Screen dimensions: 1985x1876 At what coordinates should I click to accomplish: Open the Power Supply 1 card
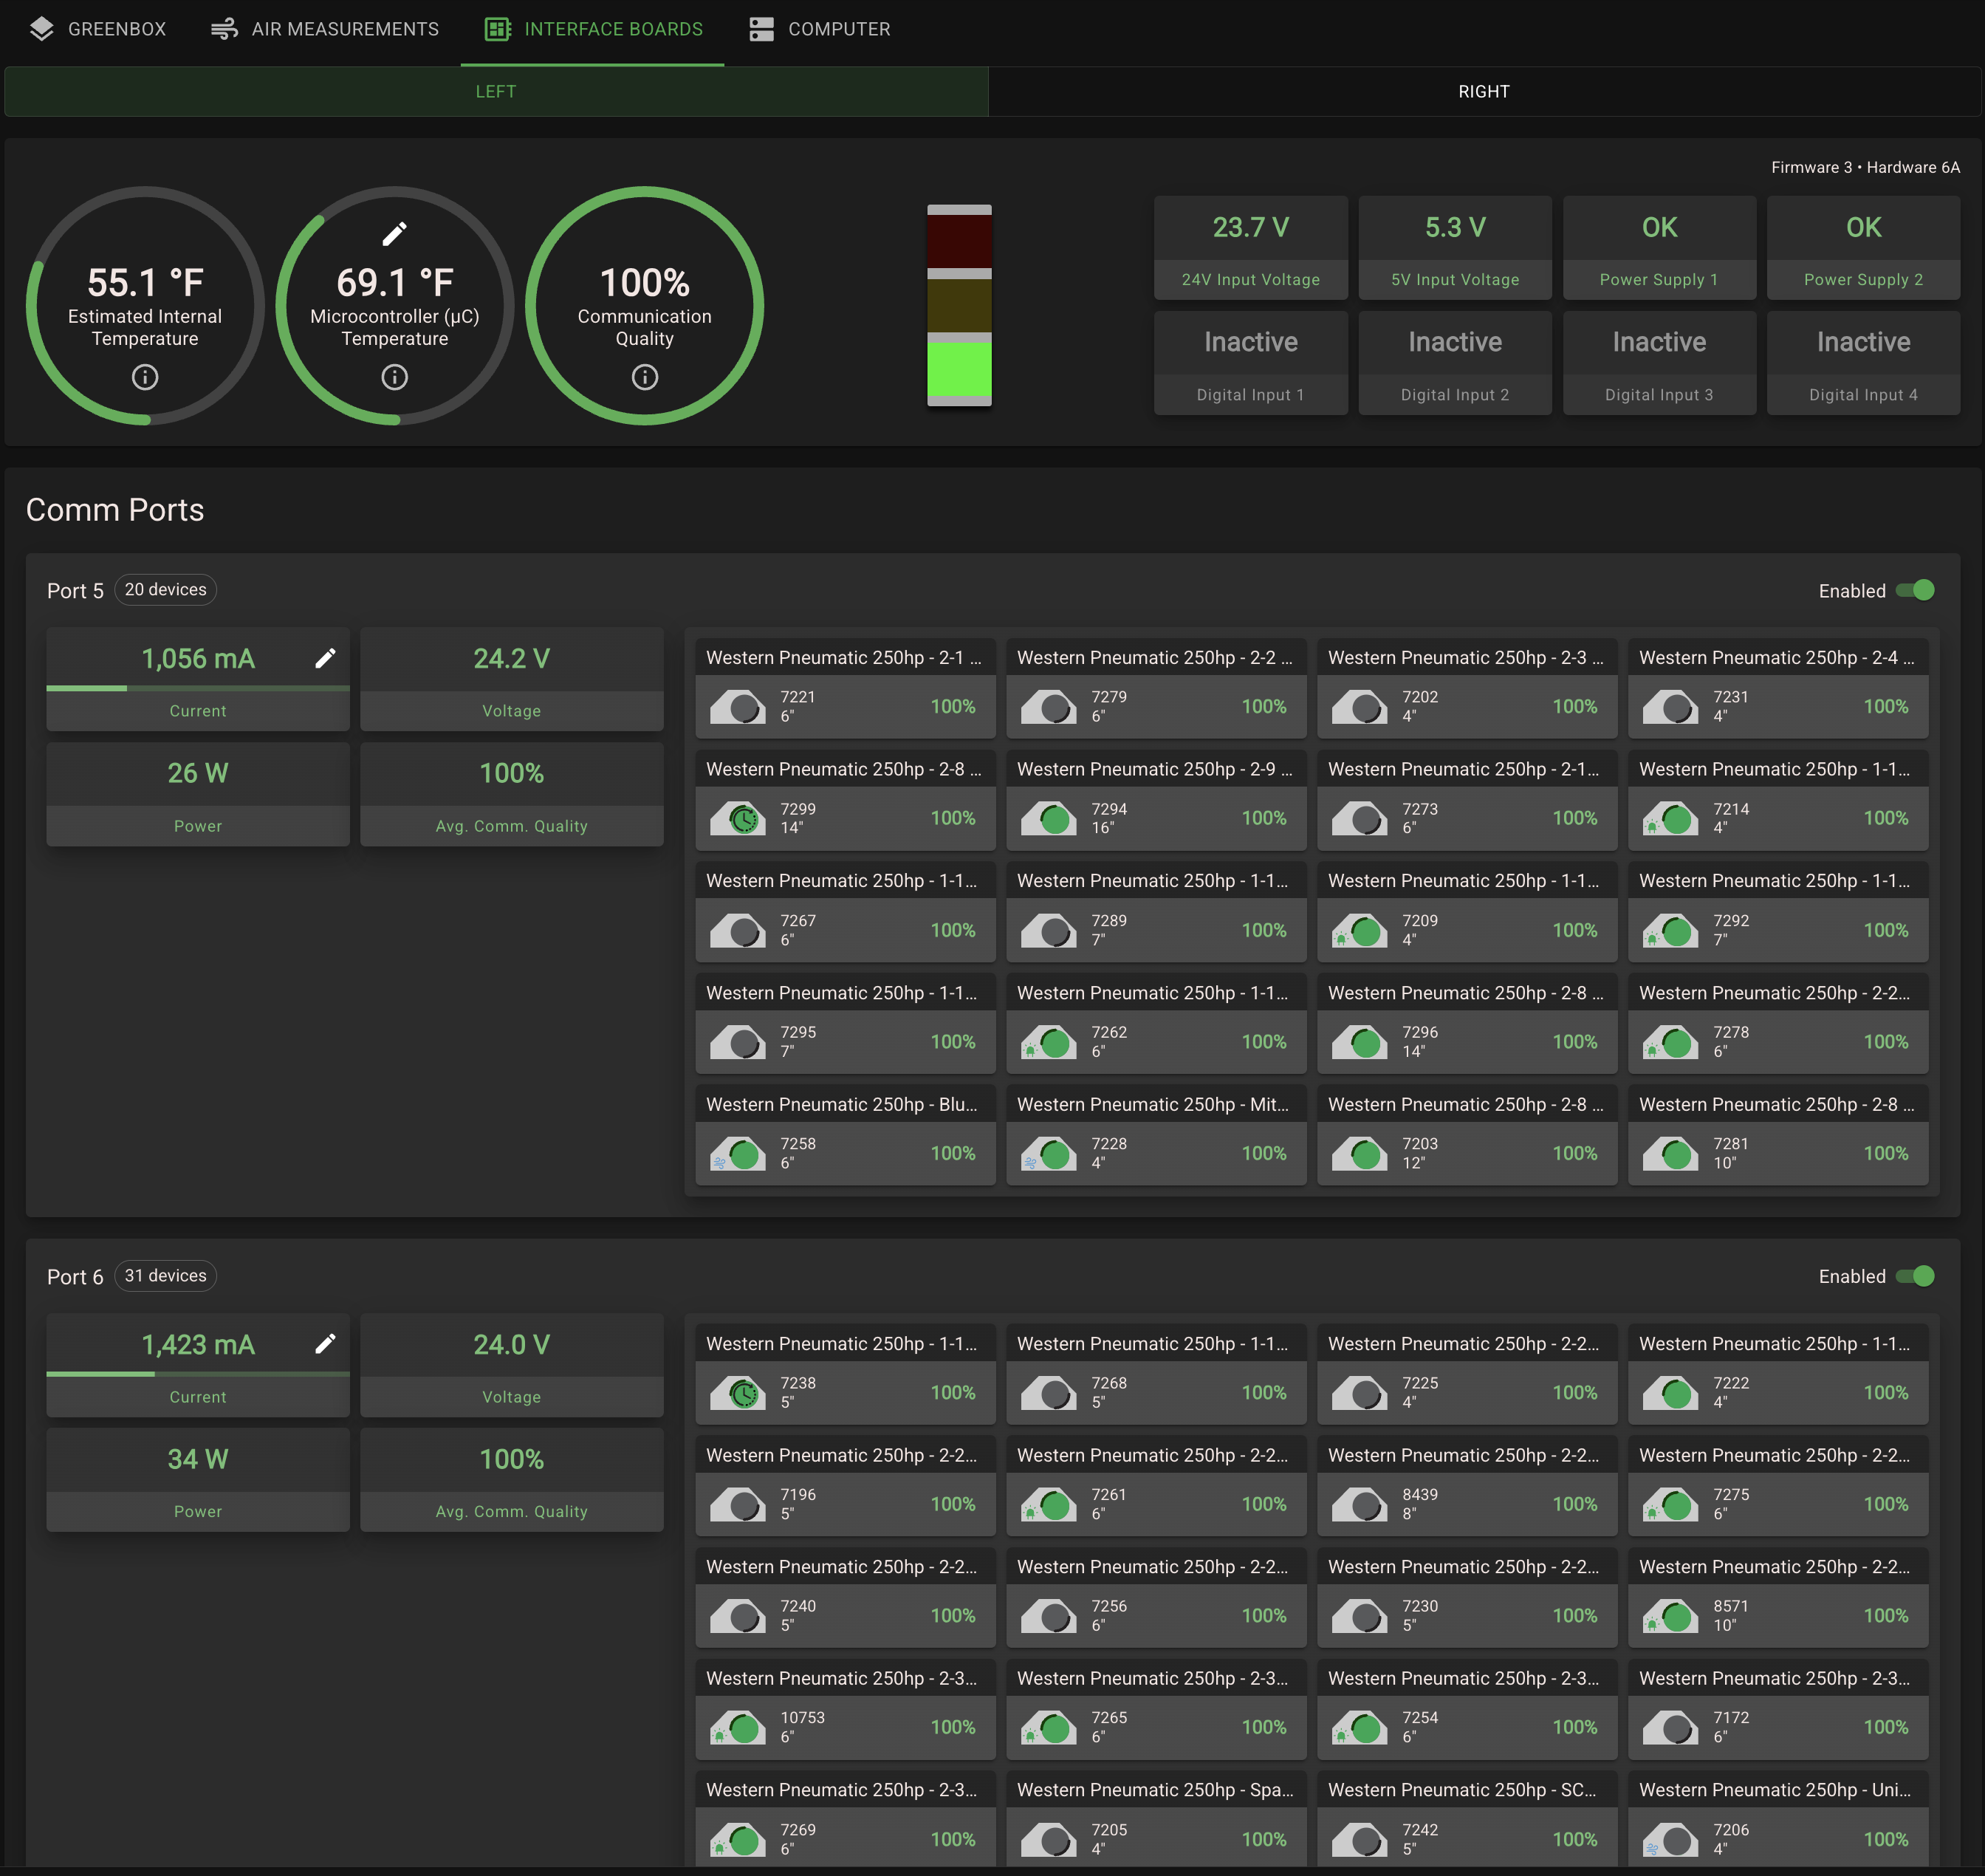(1659, 248)
